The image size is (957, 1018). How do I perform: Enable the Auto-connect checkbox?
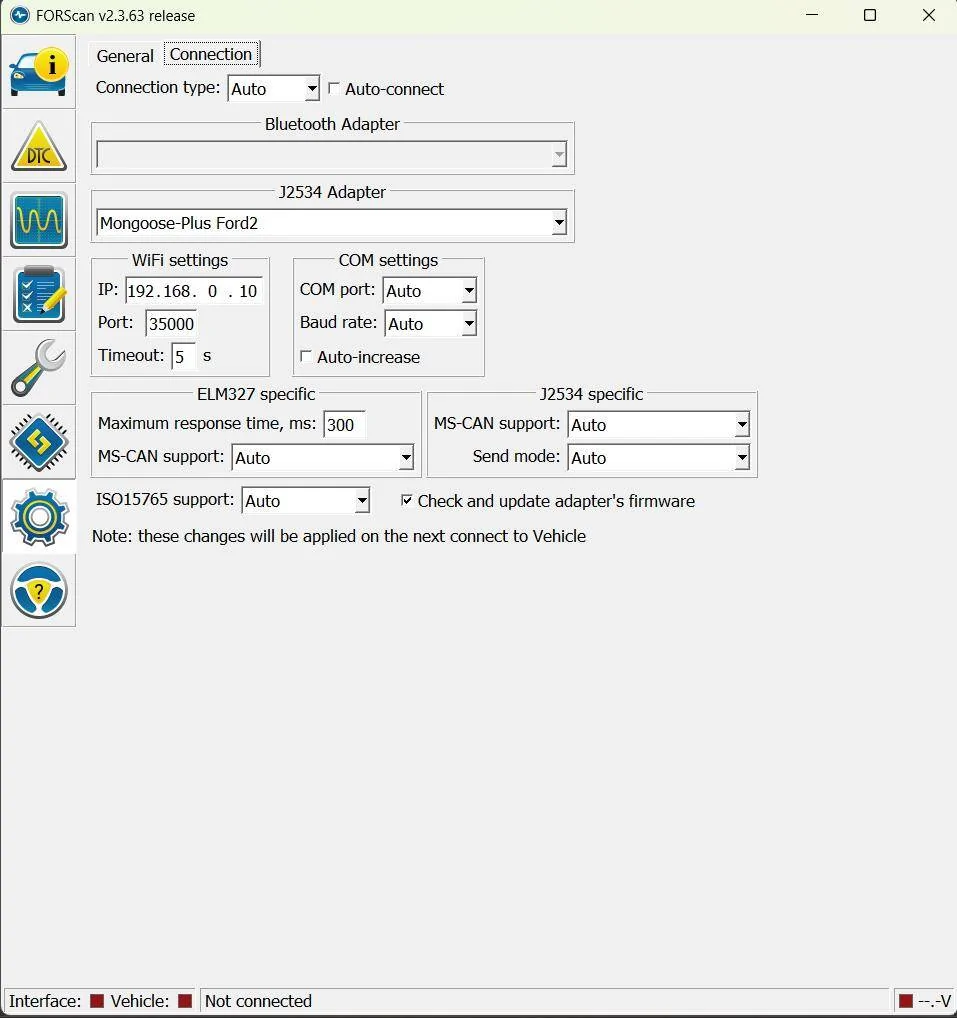[x=334, y=89]
